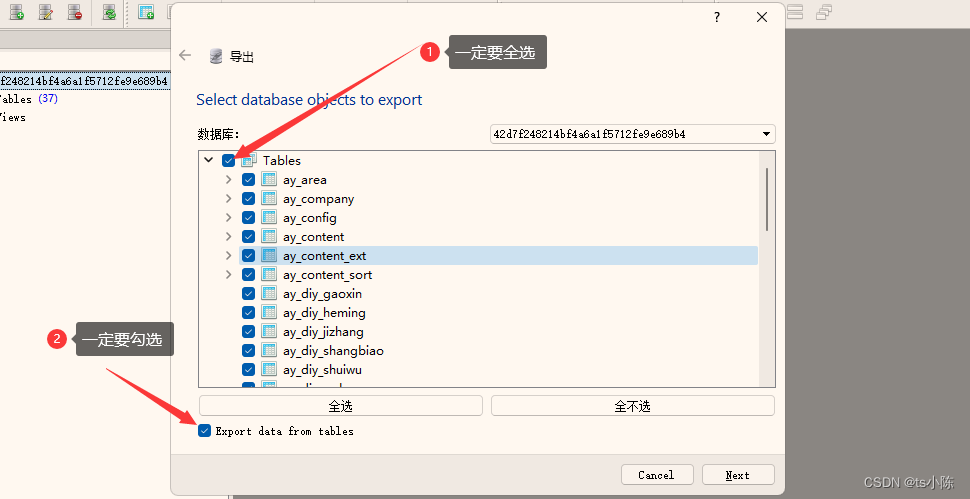The height and width of the screenshot is (499, 970).
Task: Open the database selection dropdown
Action: [632, 134]
